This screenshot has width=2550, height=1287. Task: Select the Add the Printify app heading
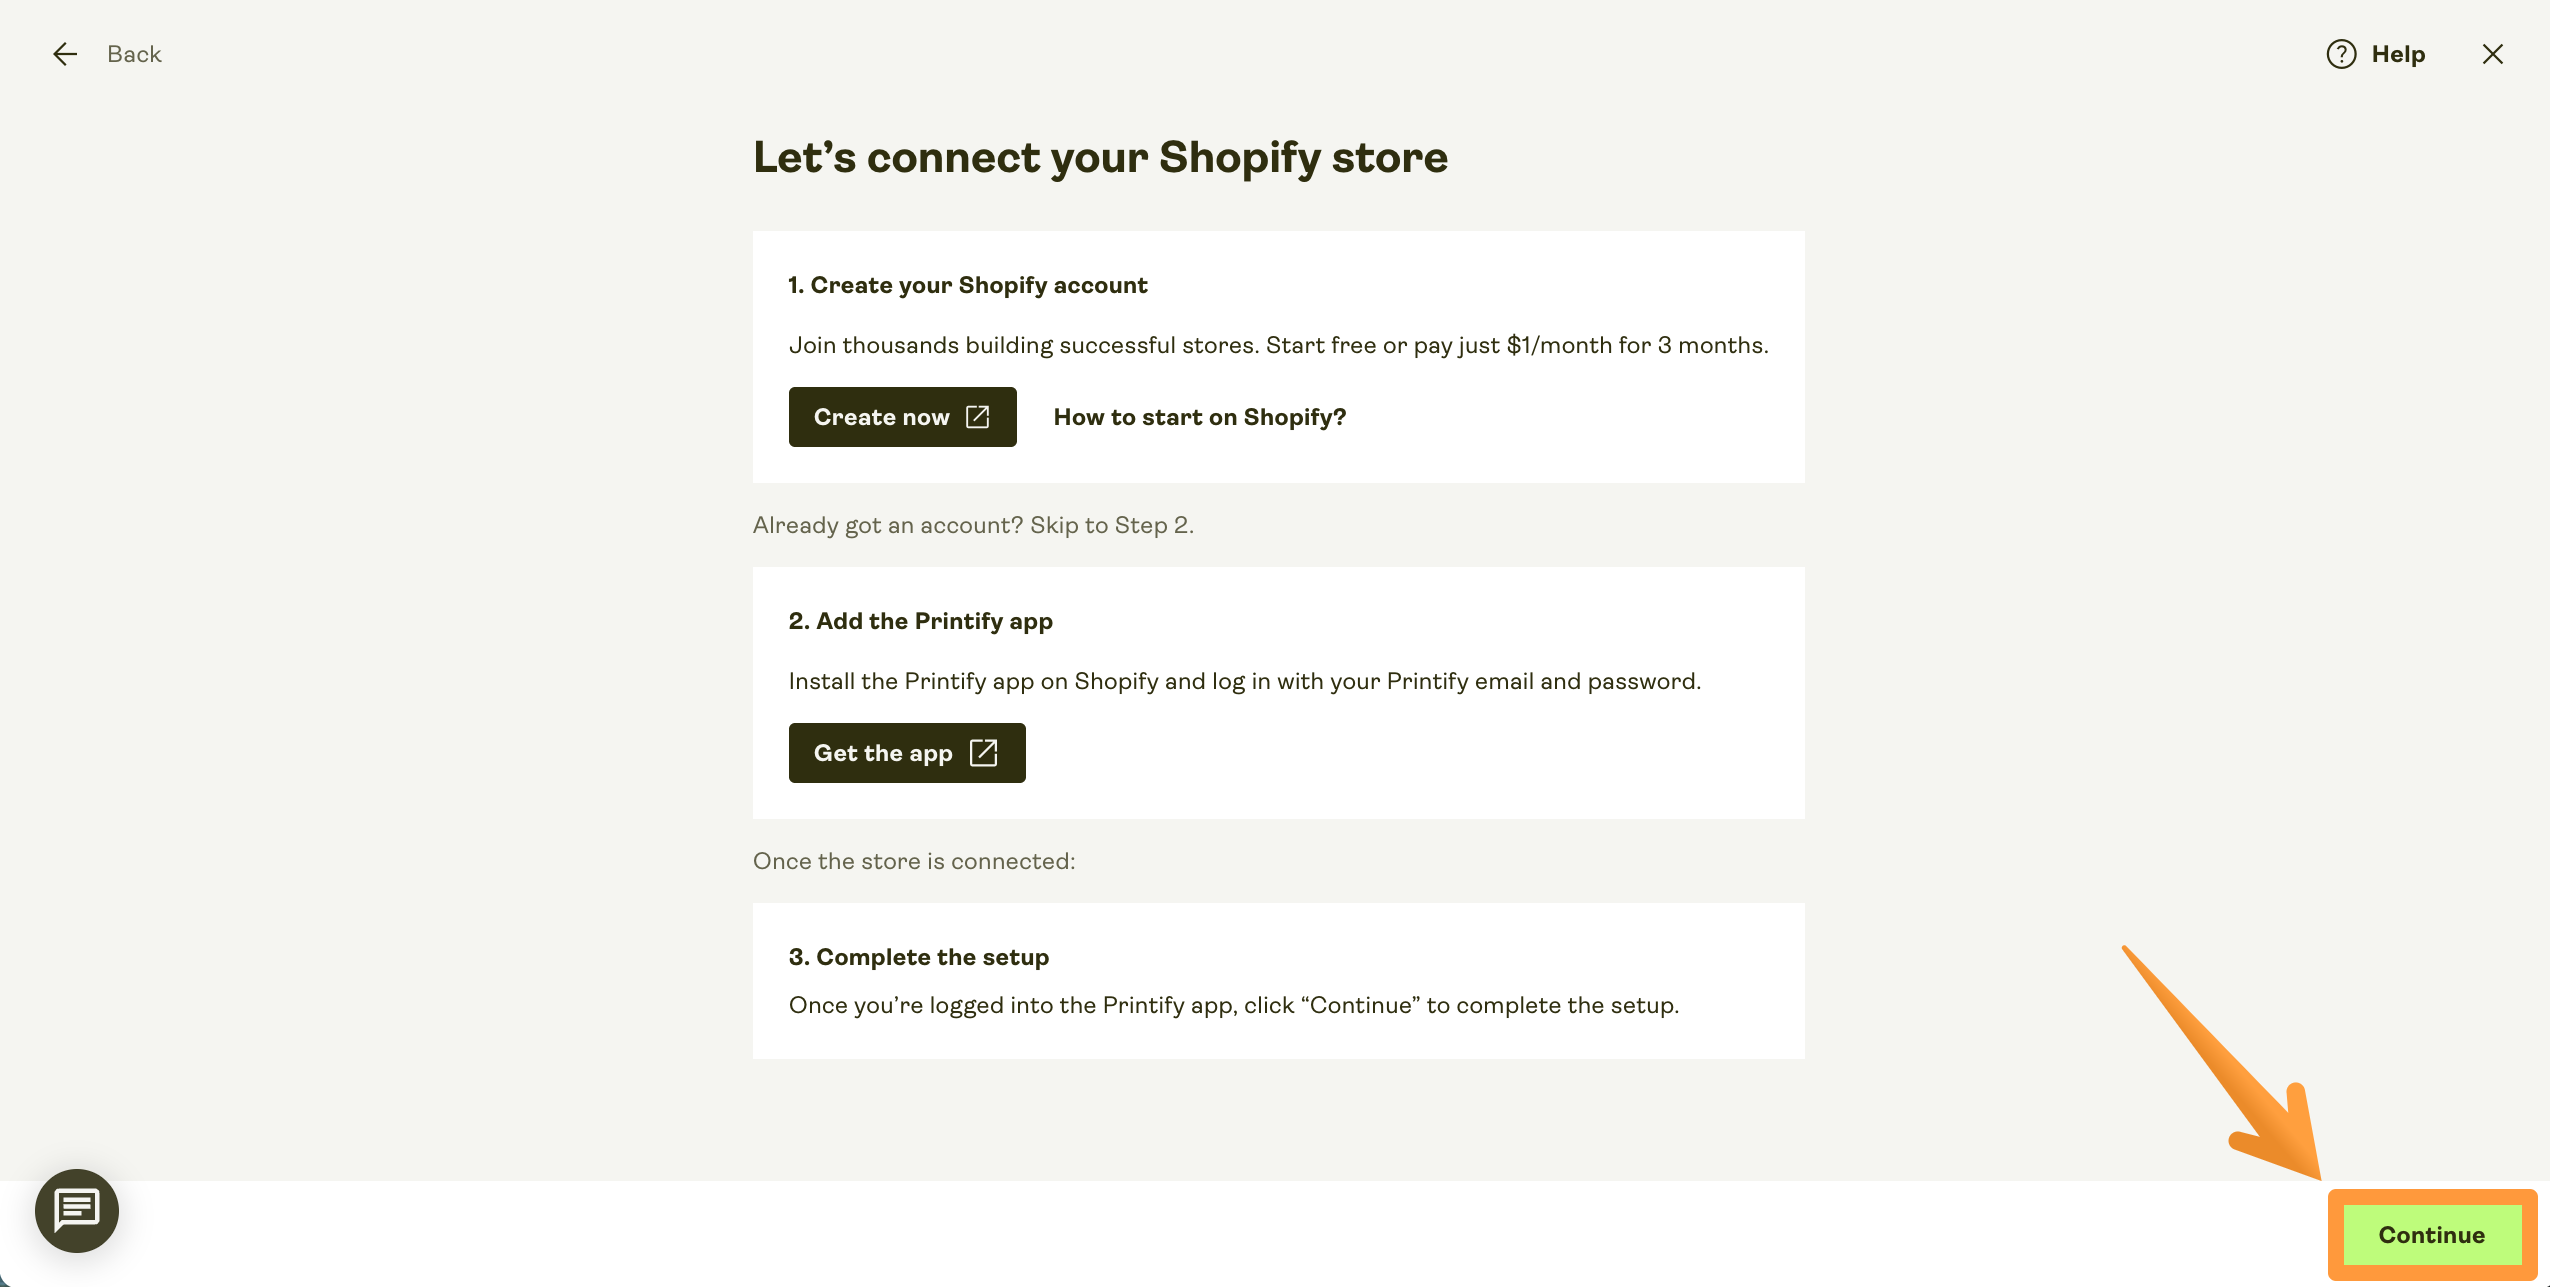(x=920, y=621)
